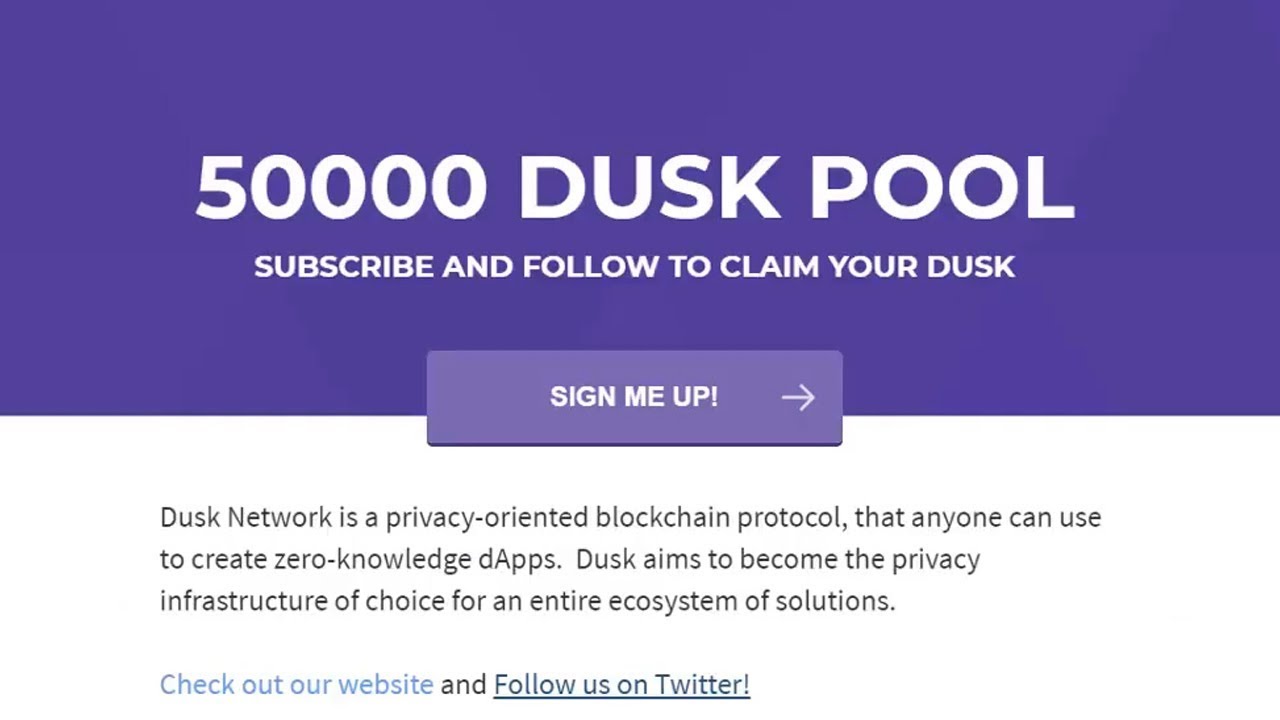Click the SIGN ME UP! button
Screen dimensions: 1280x720
pos(634,397)
